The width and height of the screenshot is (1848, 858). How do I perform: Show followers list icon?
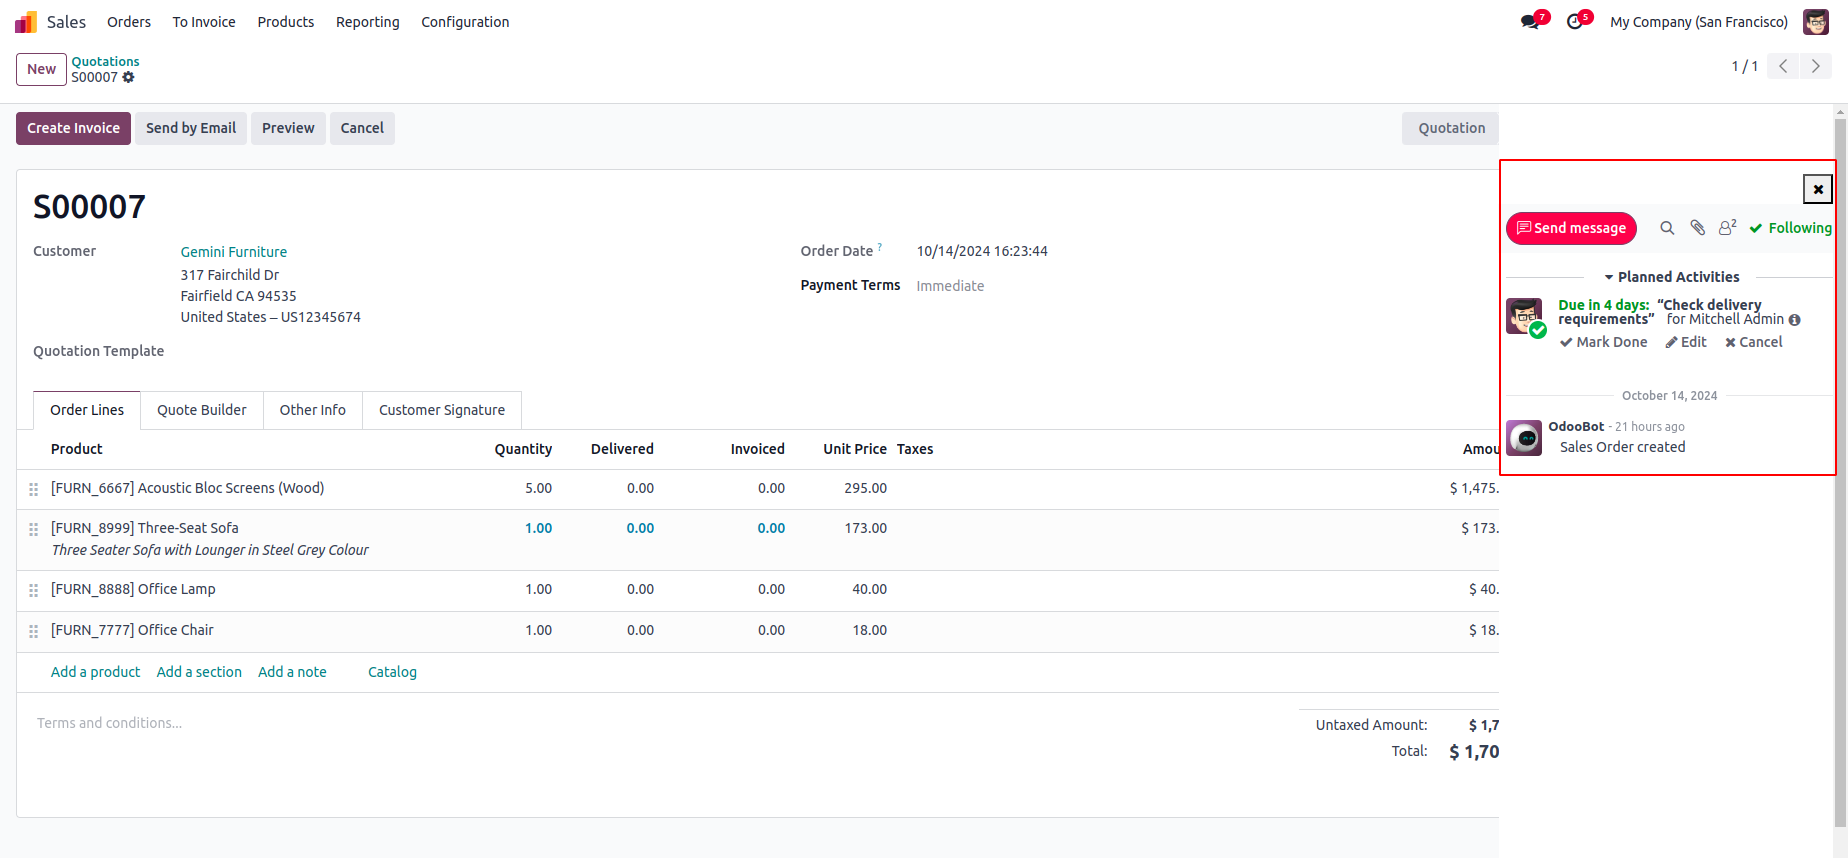pos(1727,228)
